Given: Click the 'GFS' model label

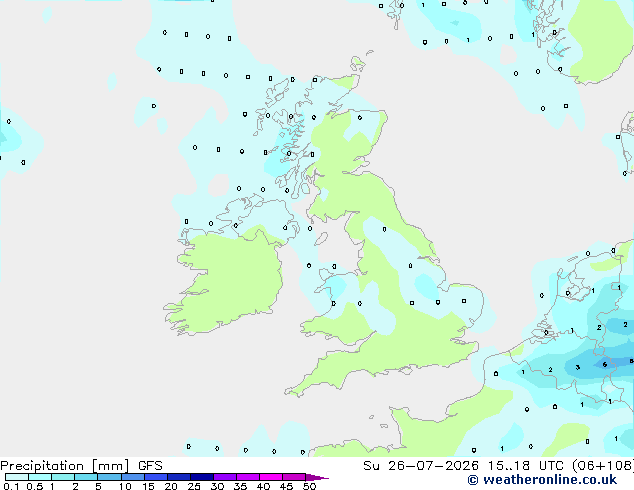Looking at the screenshot, I should (x=150, y=466).
